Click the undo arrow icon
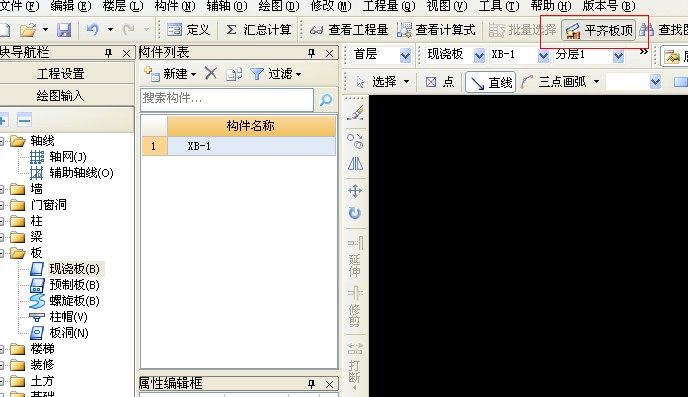This screenshot has width=688, height=397. pos(93,30)
